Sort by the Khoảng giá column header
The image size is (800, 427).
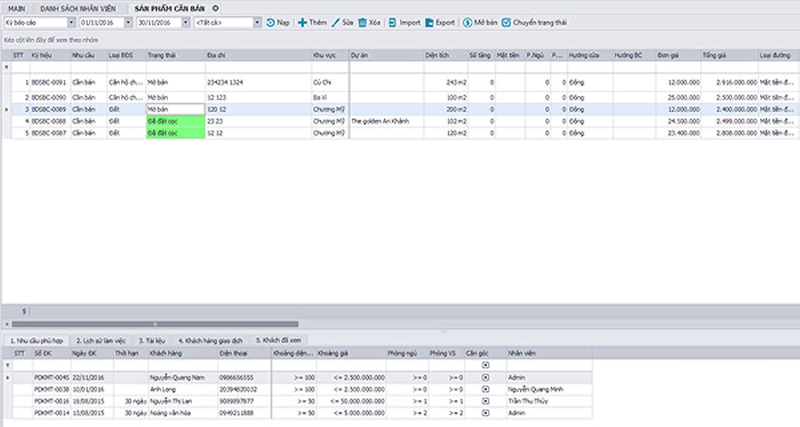tap(351, 353)
